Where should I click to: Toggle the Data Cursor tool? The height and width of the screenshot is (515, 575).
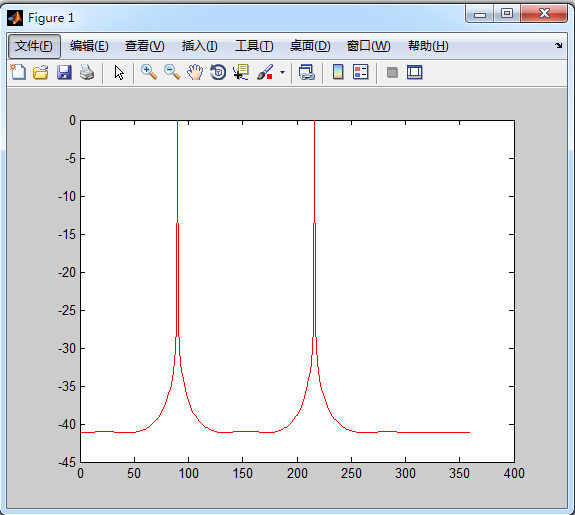[x=241, y=72]
